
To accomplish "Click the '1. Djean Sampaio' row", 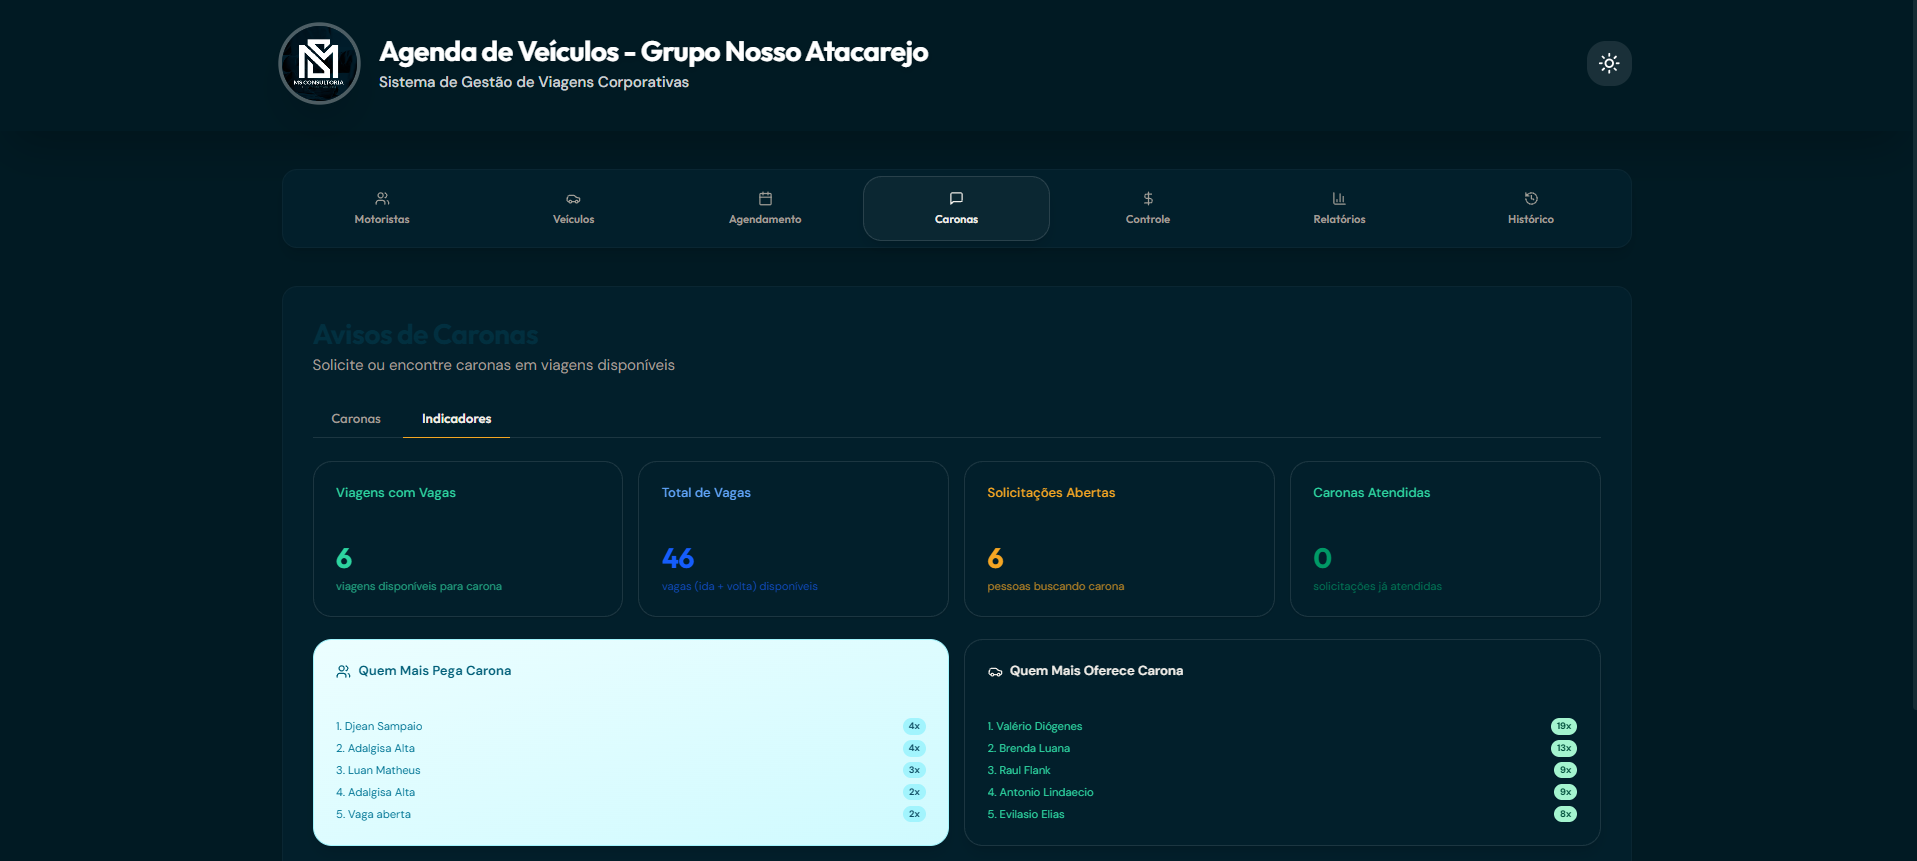I will click(x=631, y=726).
